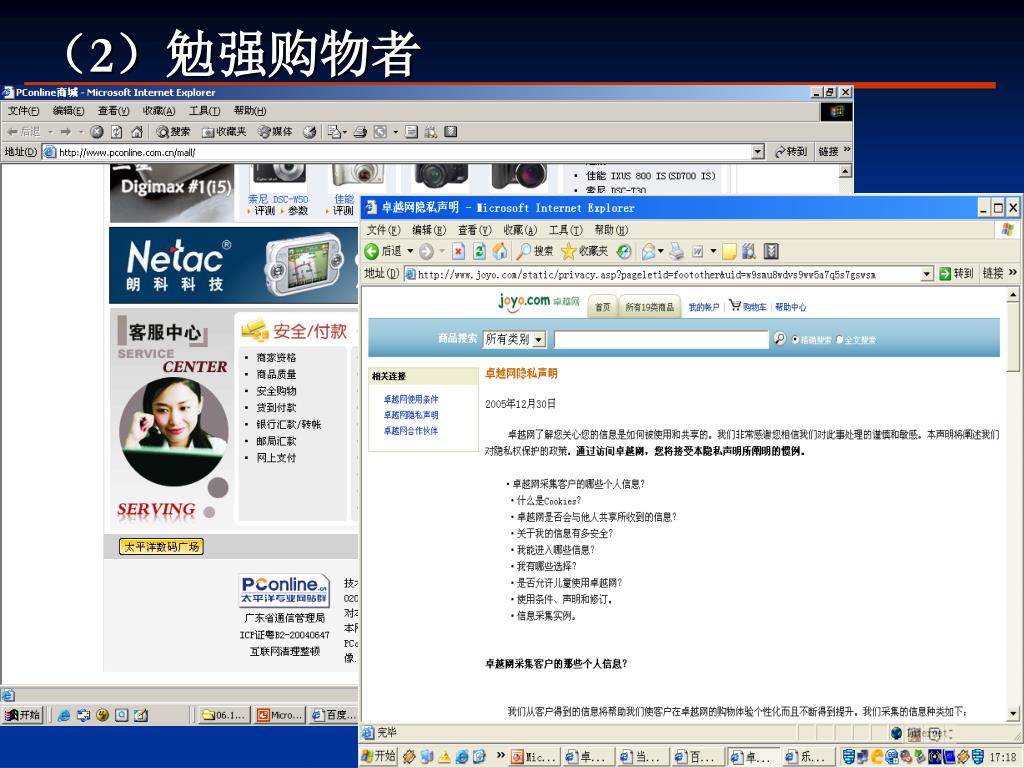This screenshot has height=768, width=1024.
Task: Click Home icon in PConline IE toolbar
Action: 136,132
